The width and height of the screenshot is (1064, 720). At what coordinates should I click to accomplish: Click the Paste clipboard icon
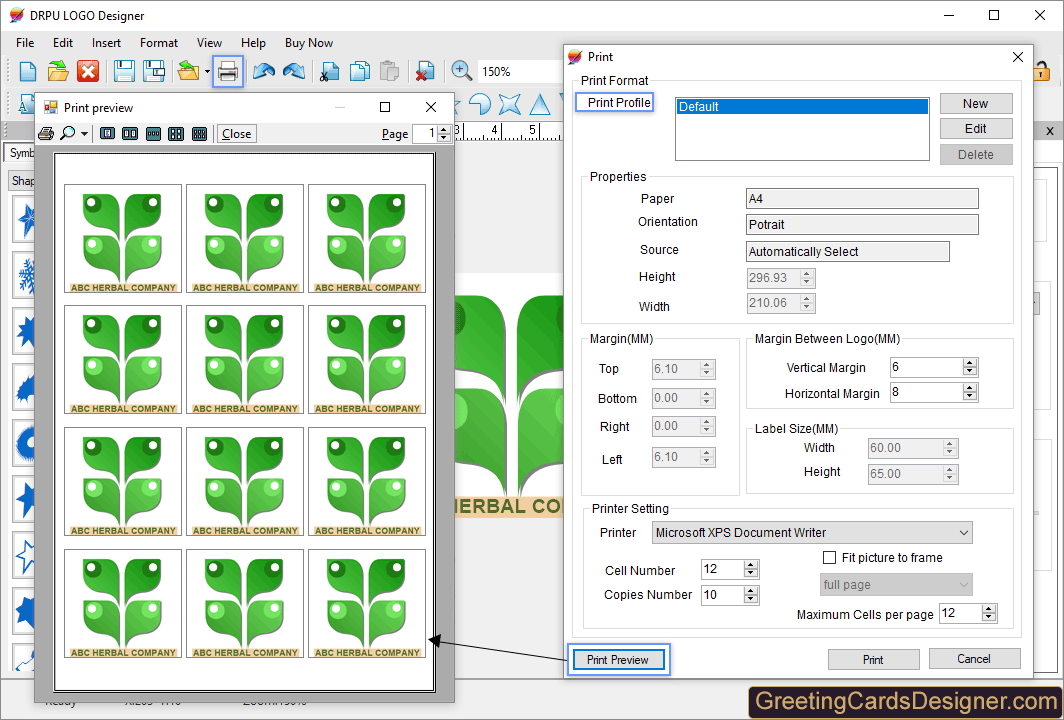[390, 71]
